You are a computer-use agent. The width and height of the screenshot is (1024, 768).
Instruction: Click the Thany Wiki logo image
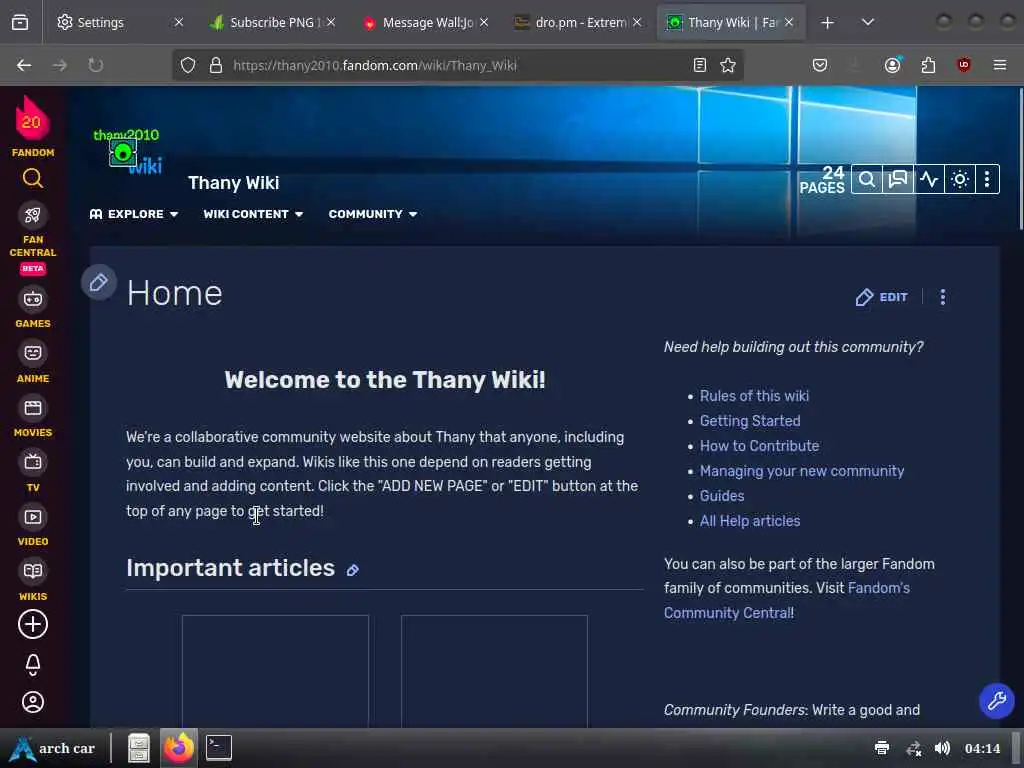(127, 152)
